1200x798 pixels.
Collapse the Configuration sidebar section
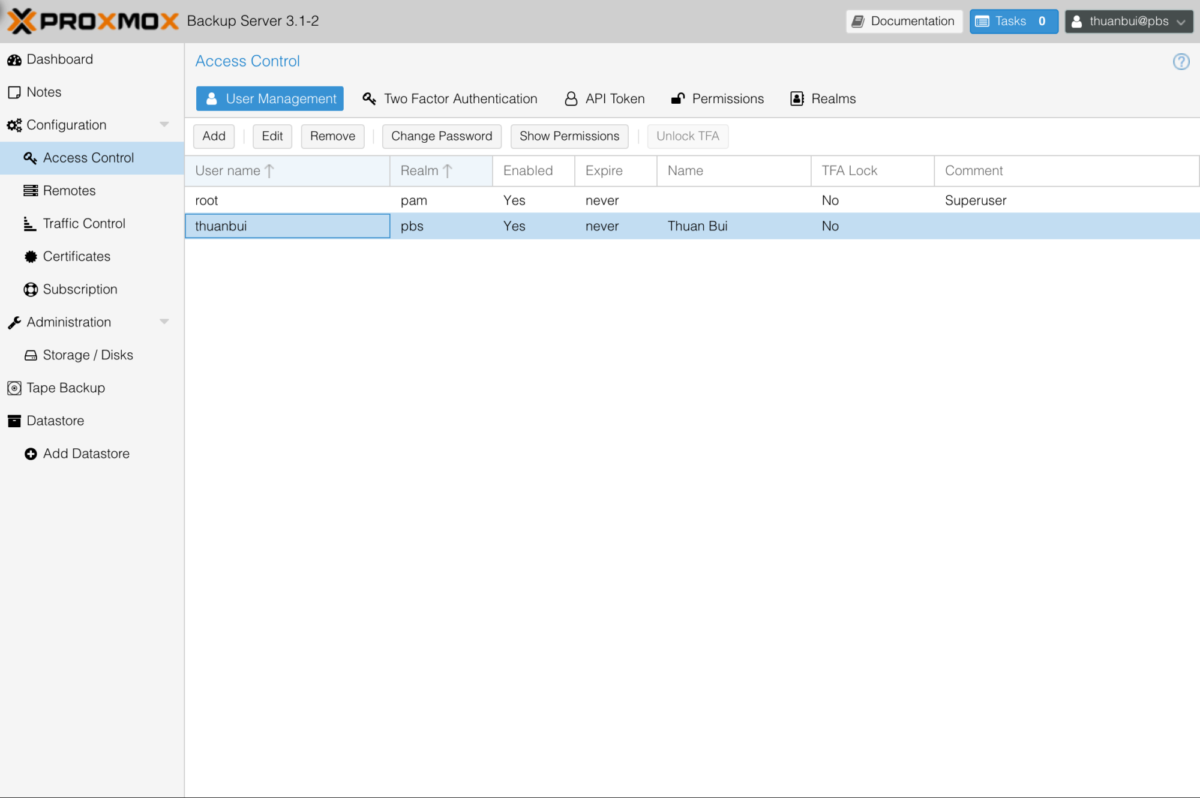coord(163,124)
